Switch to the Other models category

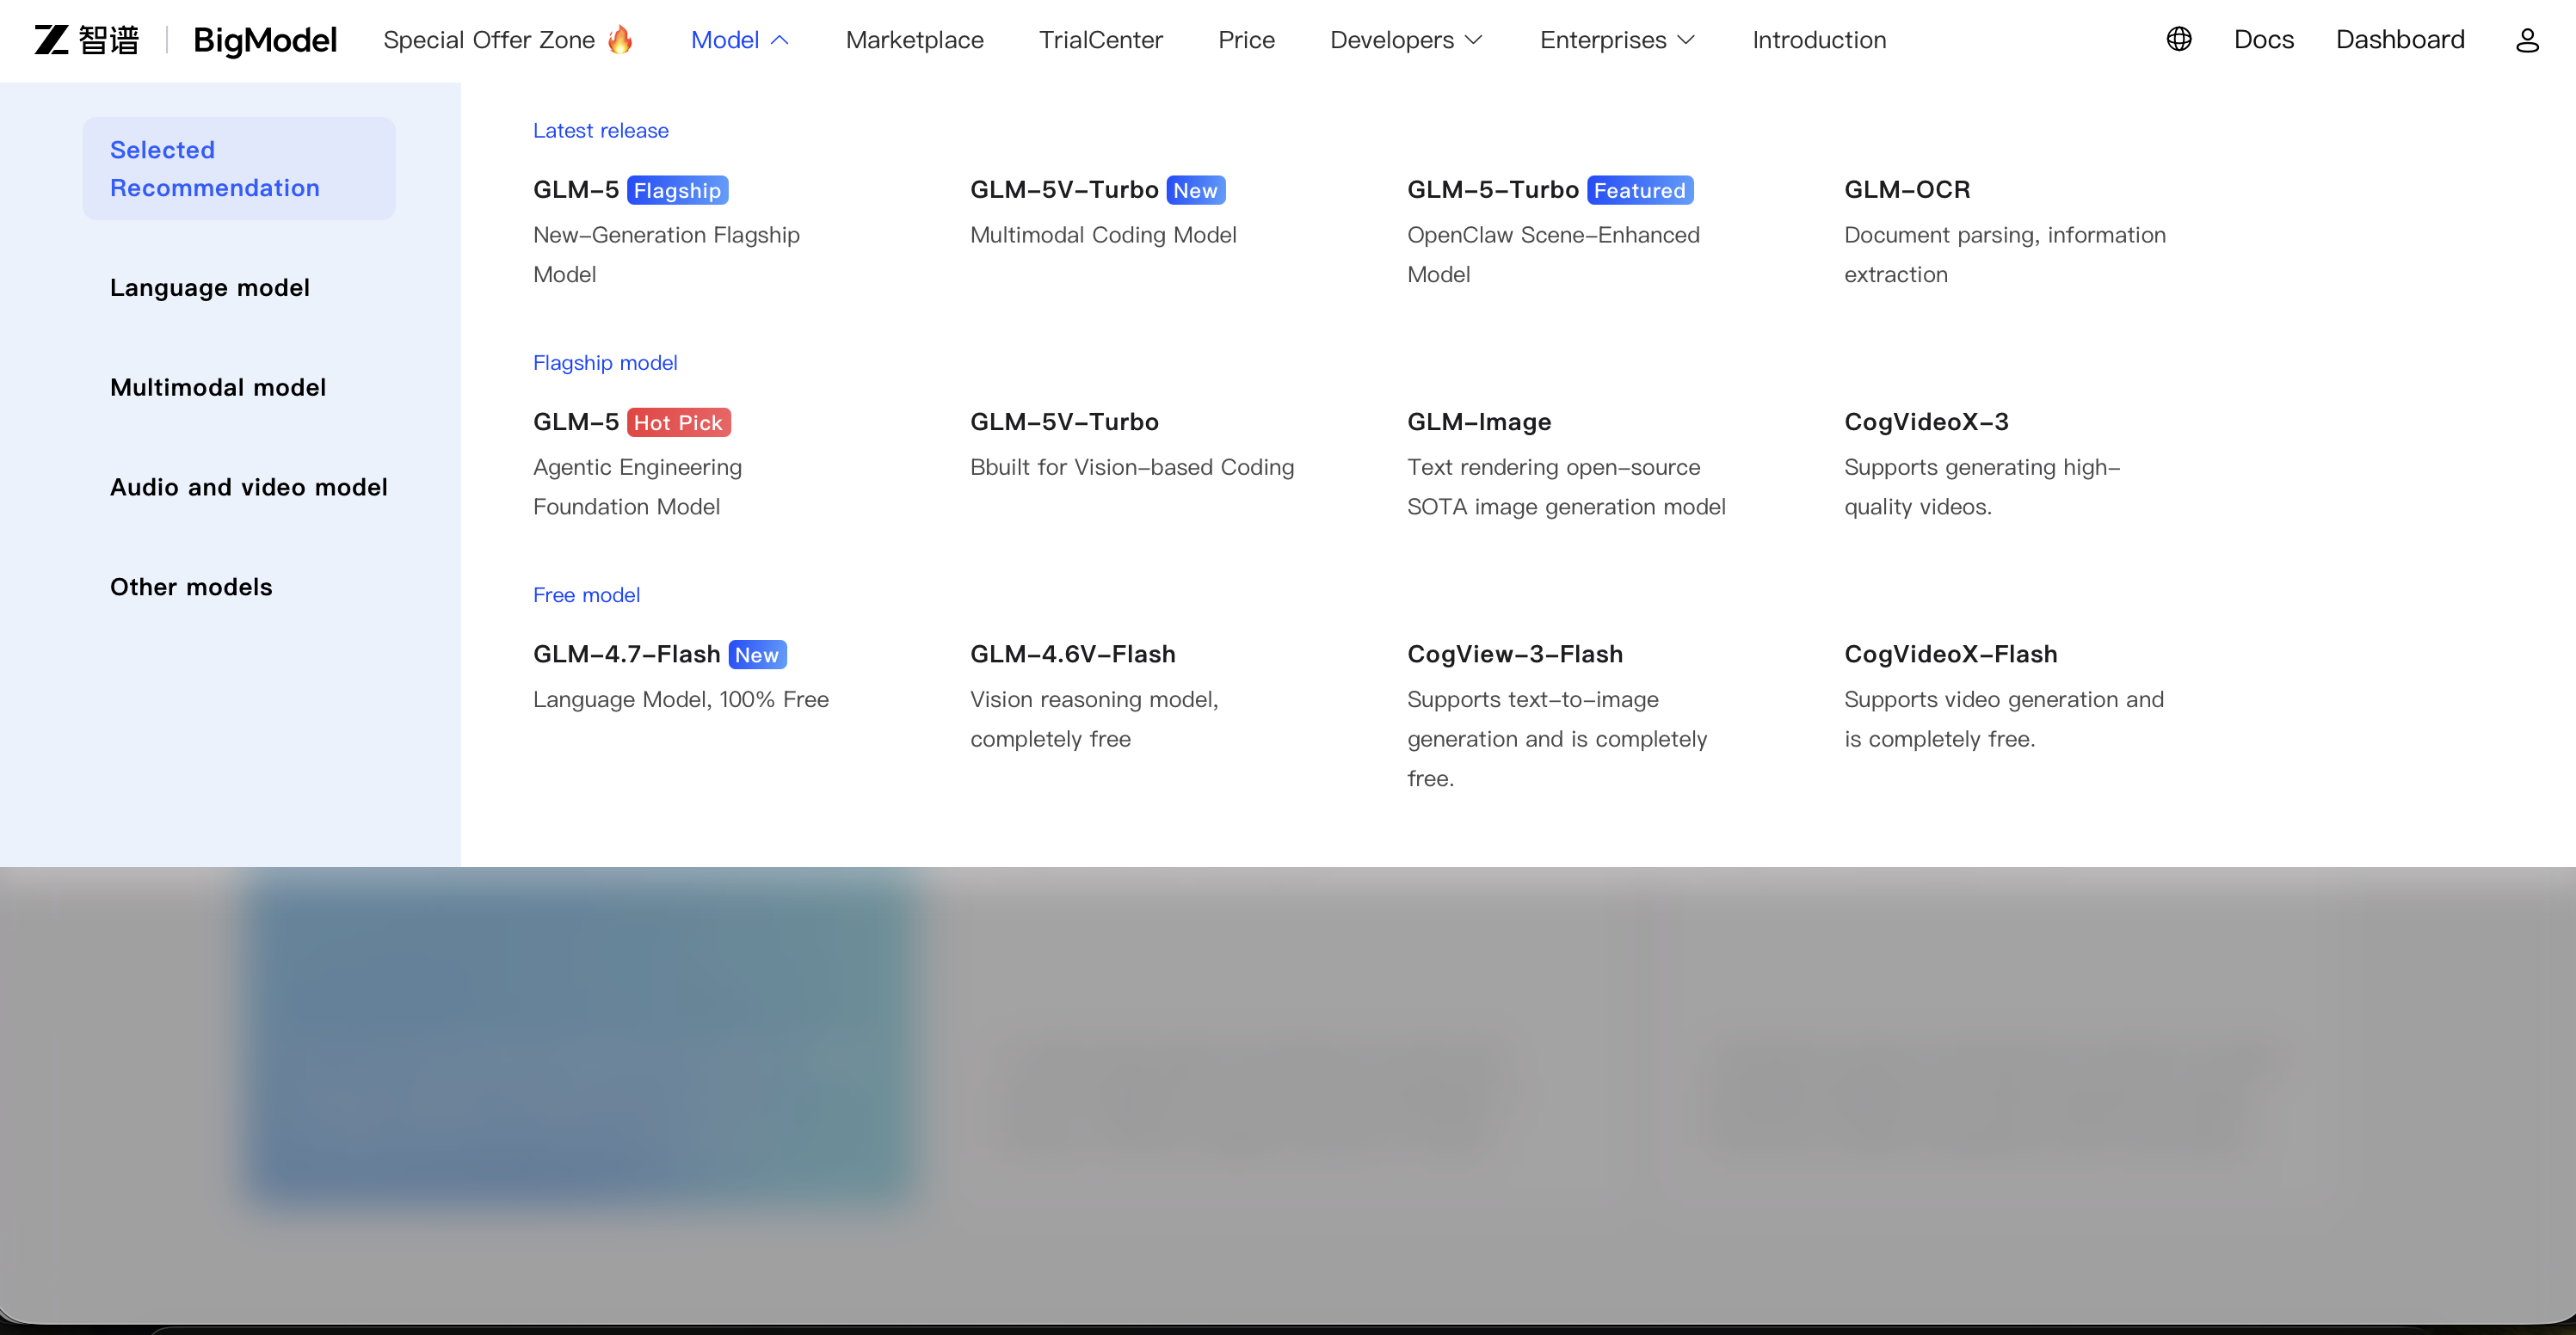tap(191, 587)
